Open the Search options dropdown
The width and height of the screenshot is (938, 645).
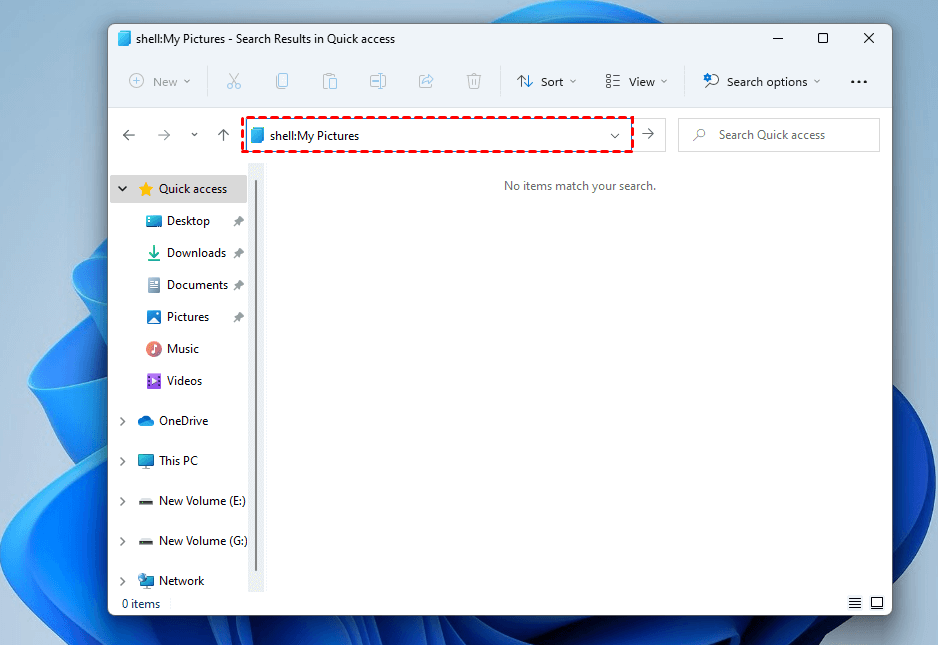click(762, 81)
